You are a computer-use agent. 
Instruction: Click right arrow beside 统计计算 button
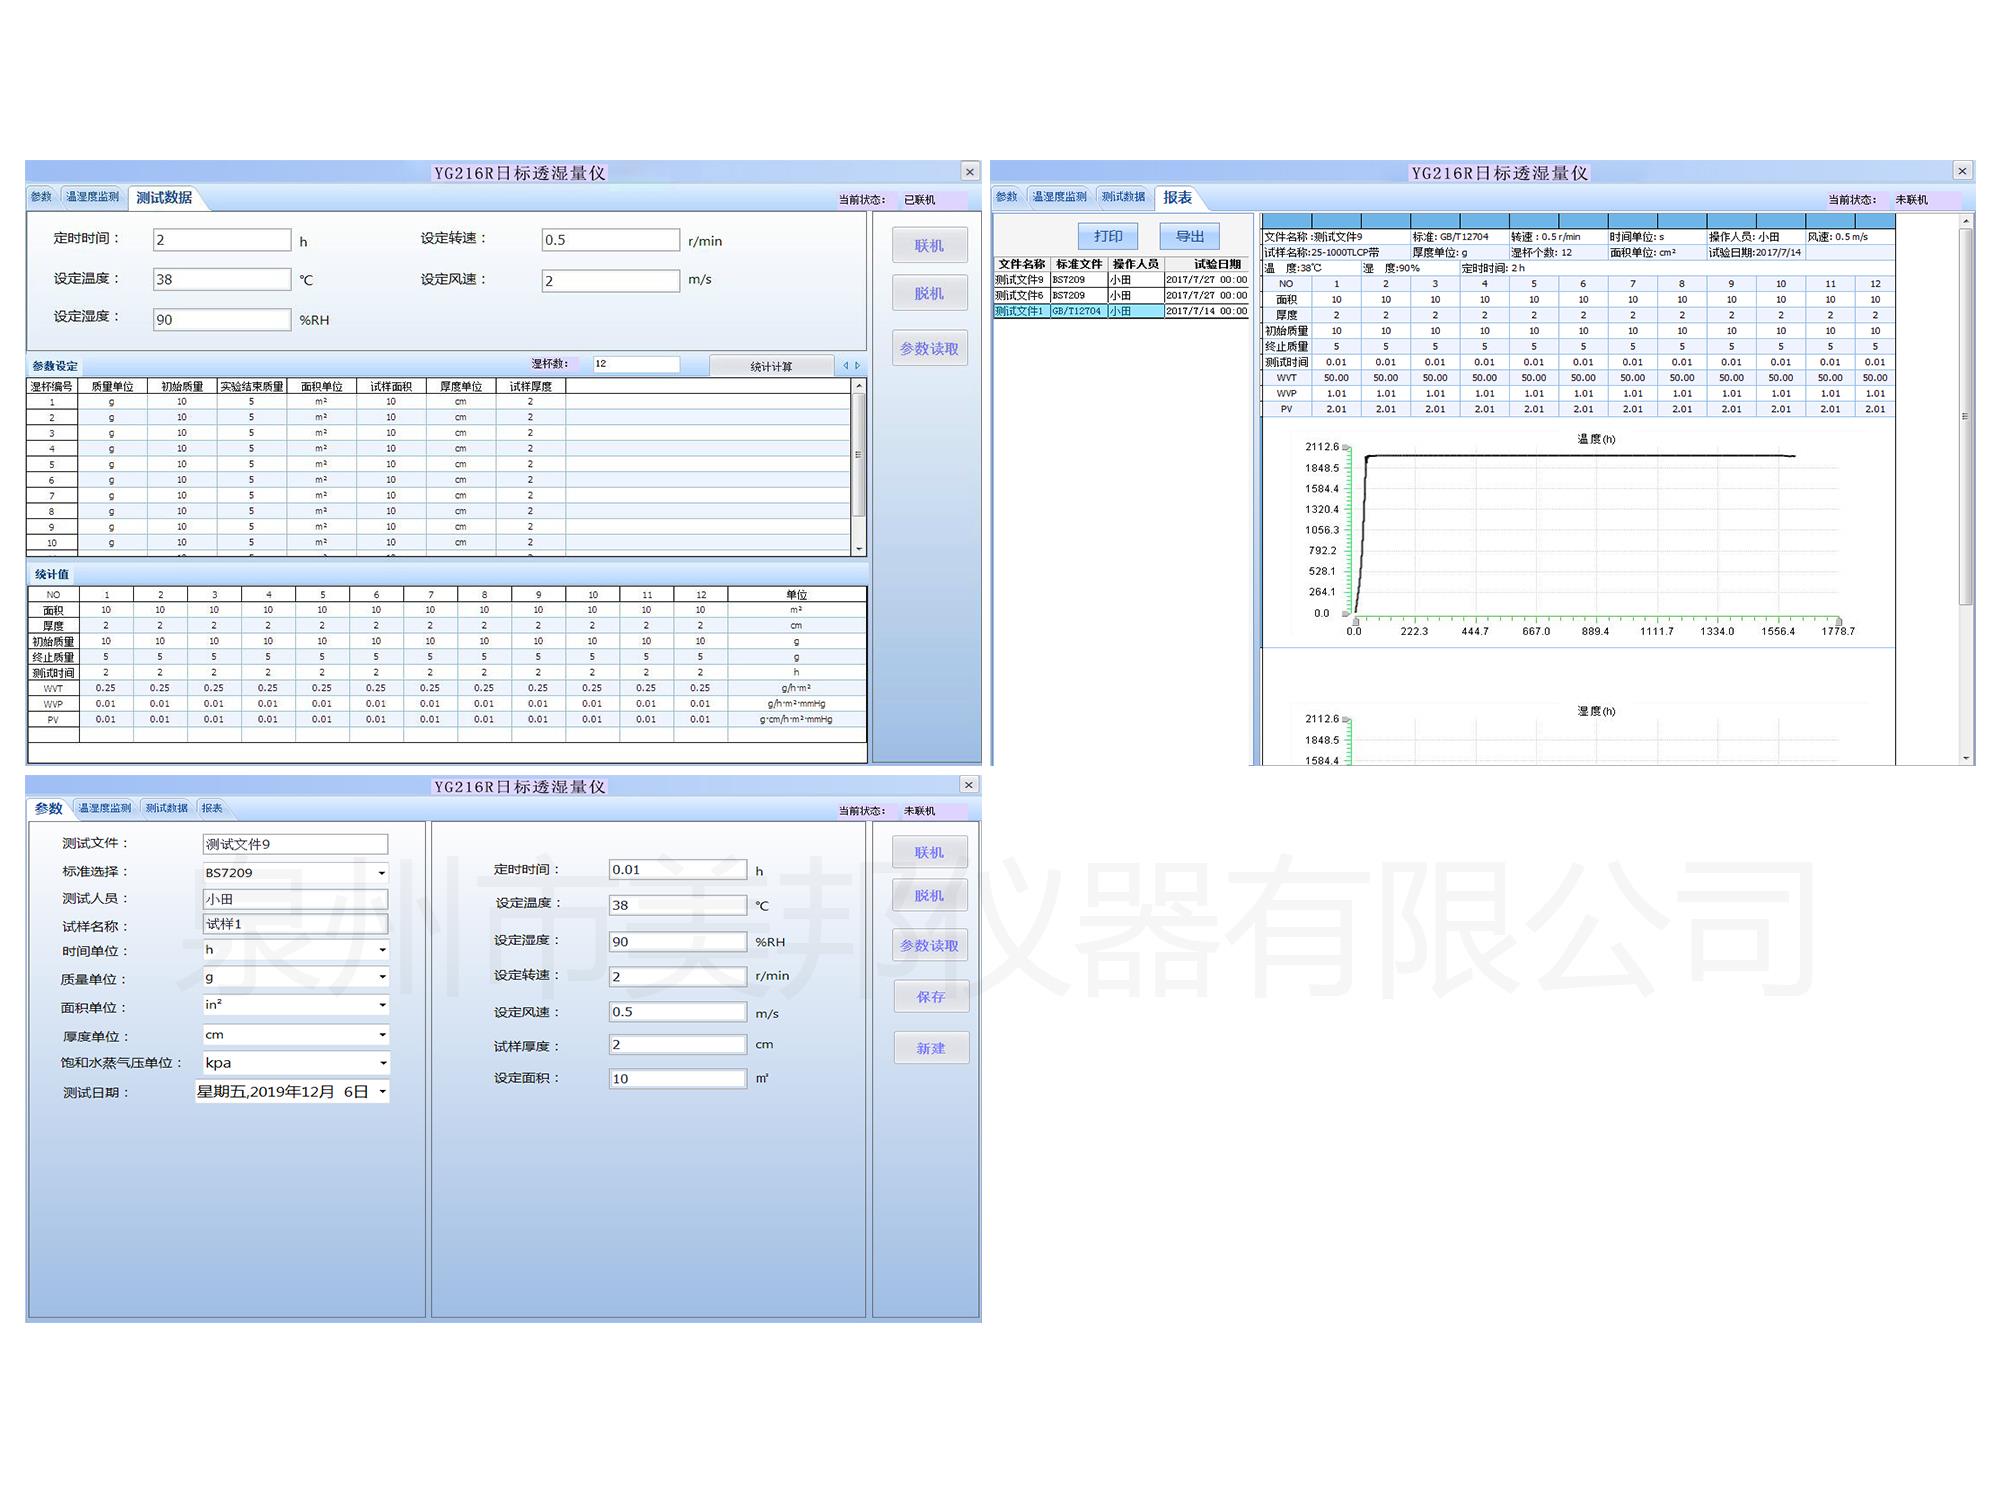pyautogui.click(x=857, y=366)
